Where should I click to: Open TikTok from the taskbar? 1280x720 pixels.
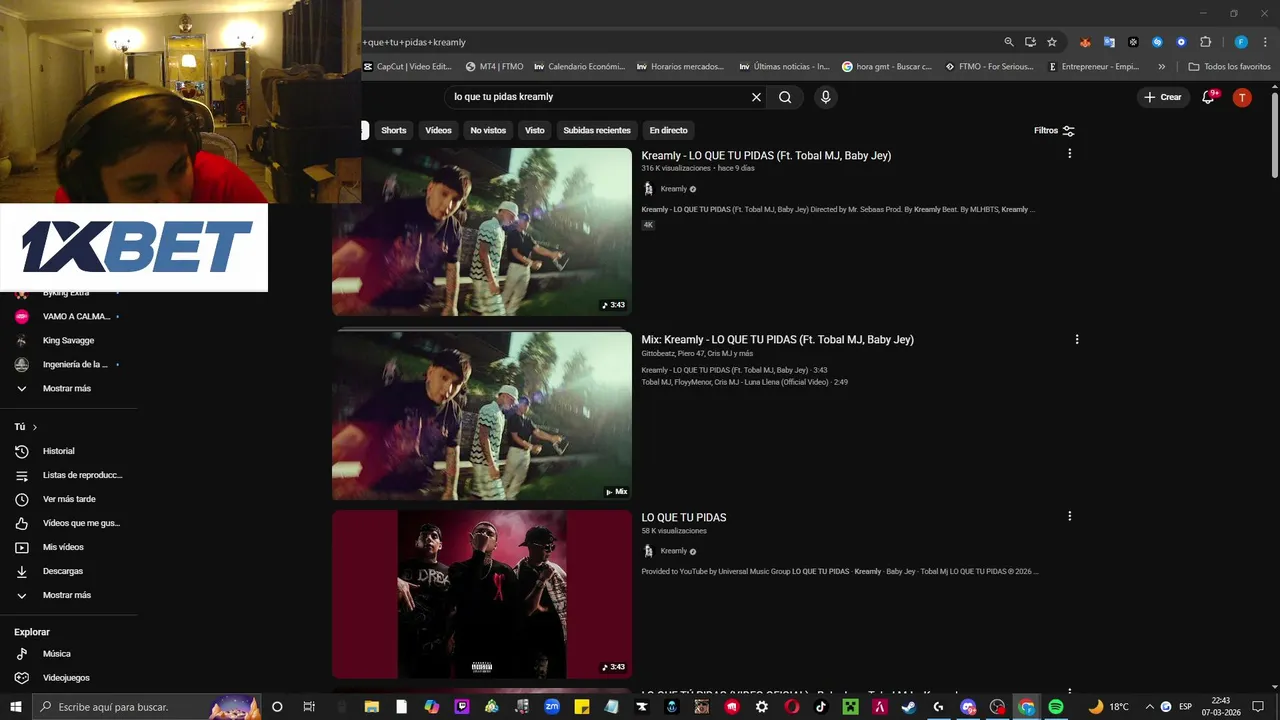point(821,707)
